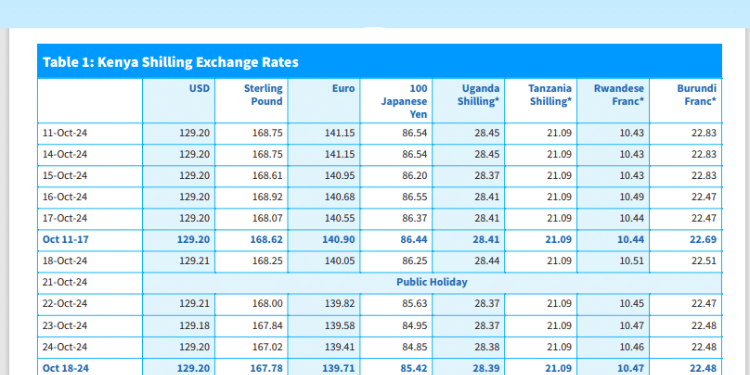Image resolution: width=750 pixels, height=375 pixels.
Task: Click the Sterling Pound value 168.61
Action: click(267, 176)
